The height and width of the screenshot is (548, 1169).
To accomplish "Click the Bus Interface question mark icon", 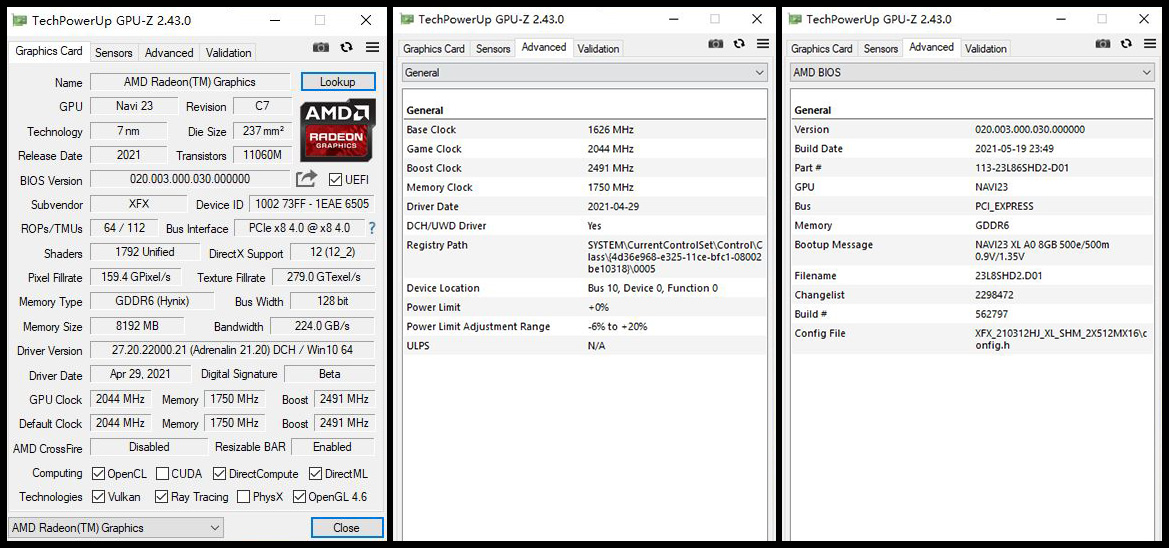I will [373, 228].
